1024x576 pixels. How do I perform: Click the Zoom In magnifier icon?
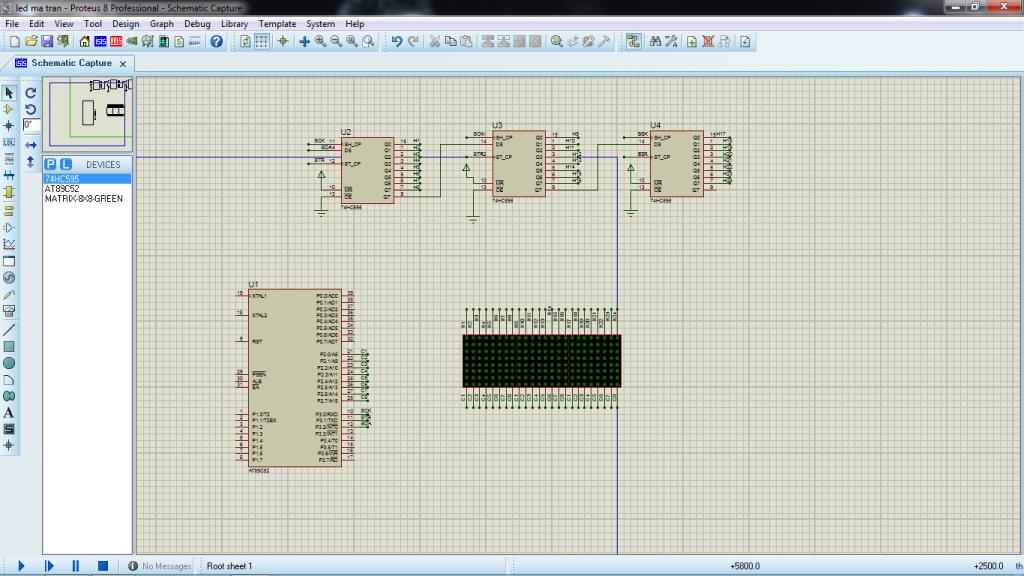320,42
